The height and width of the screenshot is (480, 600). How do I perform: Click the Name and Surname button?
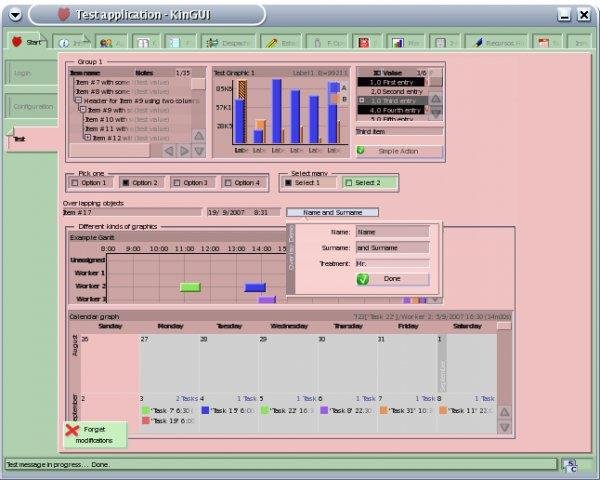(x=333, y=212)
